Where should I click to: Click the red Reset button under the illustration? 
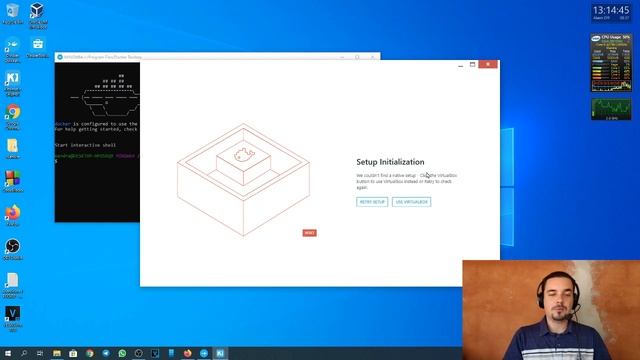coord(309,233)
